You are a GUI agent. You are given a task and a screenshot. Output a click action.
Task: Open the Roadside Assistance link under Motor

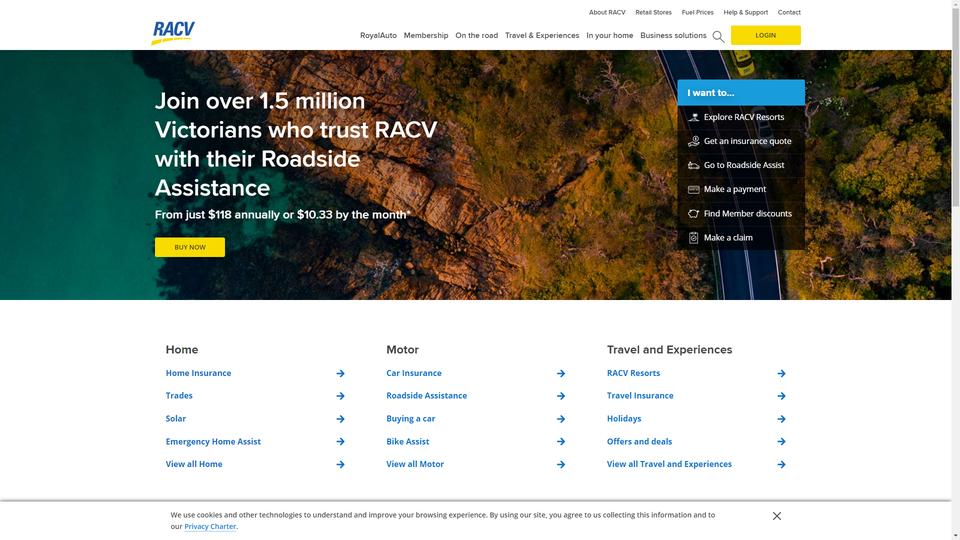(x=427, y=396)
